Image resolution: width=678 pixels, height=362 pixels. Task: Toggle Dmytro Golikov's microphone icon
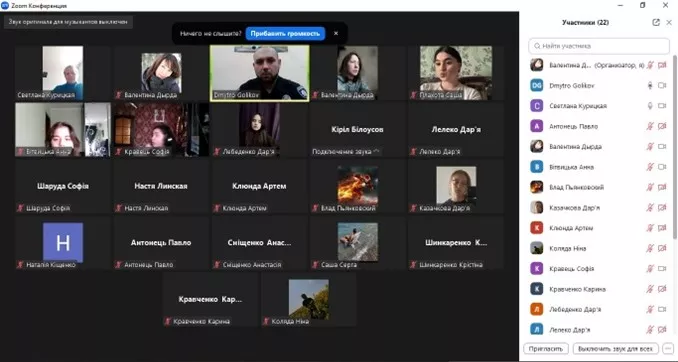coord(649,86)
